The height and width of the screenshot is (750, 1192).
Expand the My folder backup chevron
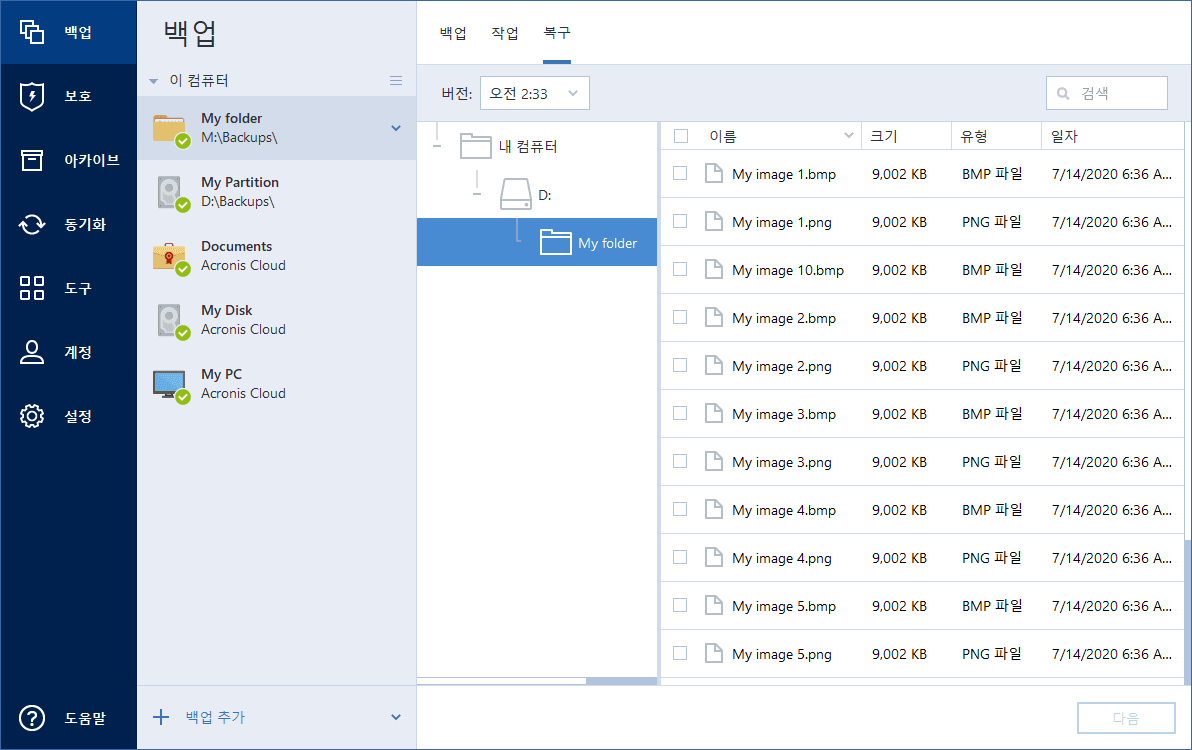tap(396, 128)
